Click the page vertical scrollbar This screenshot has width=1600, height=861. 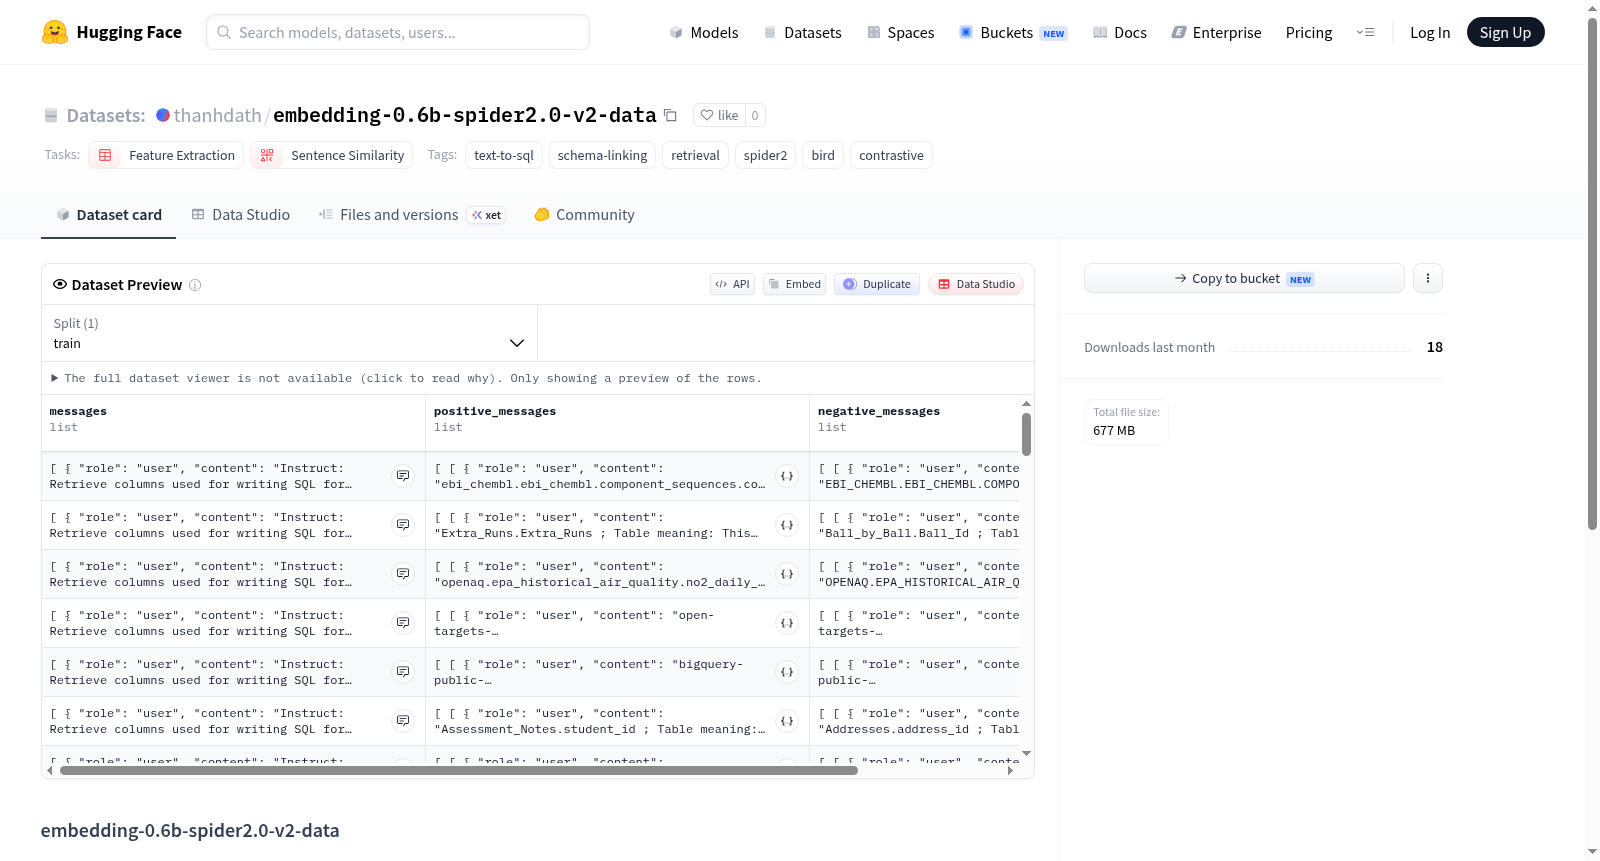[1592, 272]
